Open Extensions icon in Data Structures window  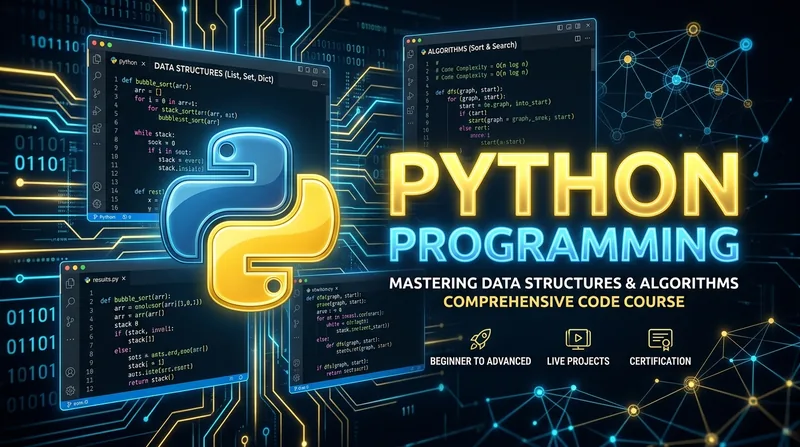pyautogui.click(x=96, y=128)
